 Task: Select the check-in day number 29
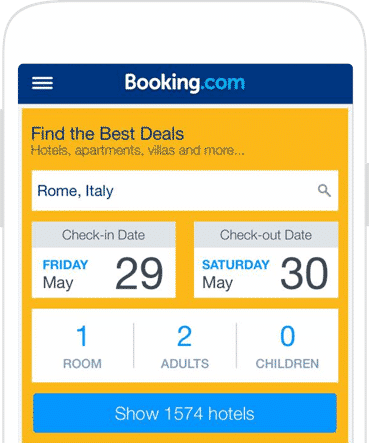tap(139, 274)
